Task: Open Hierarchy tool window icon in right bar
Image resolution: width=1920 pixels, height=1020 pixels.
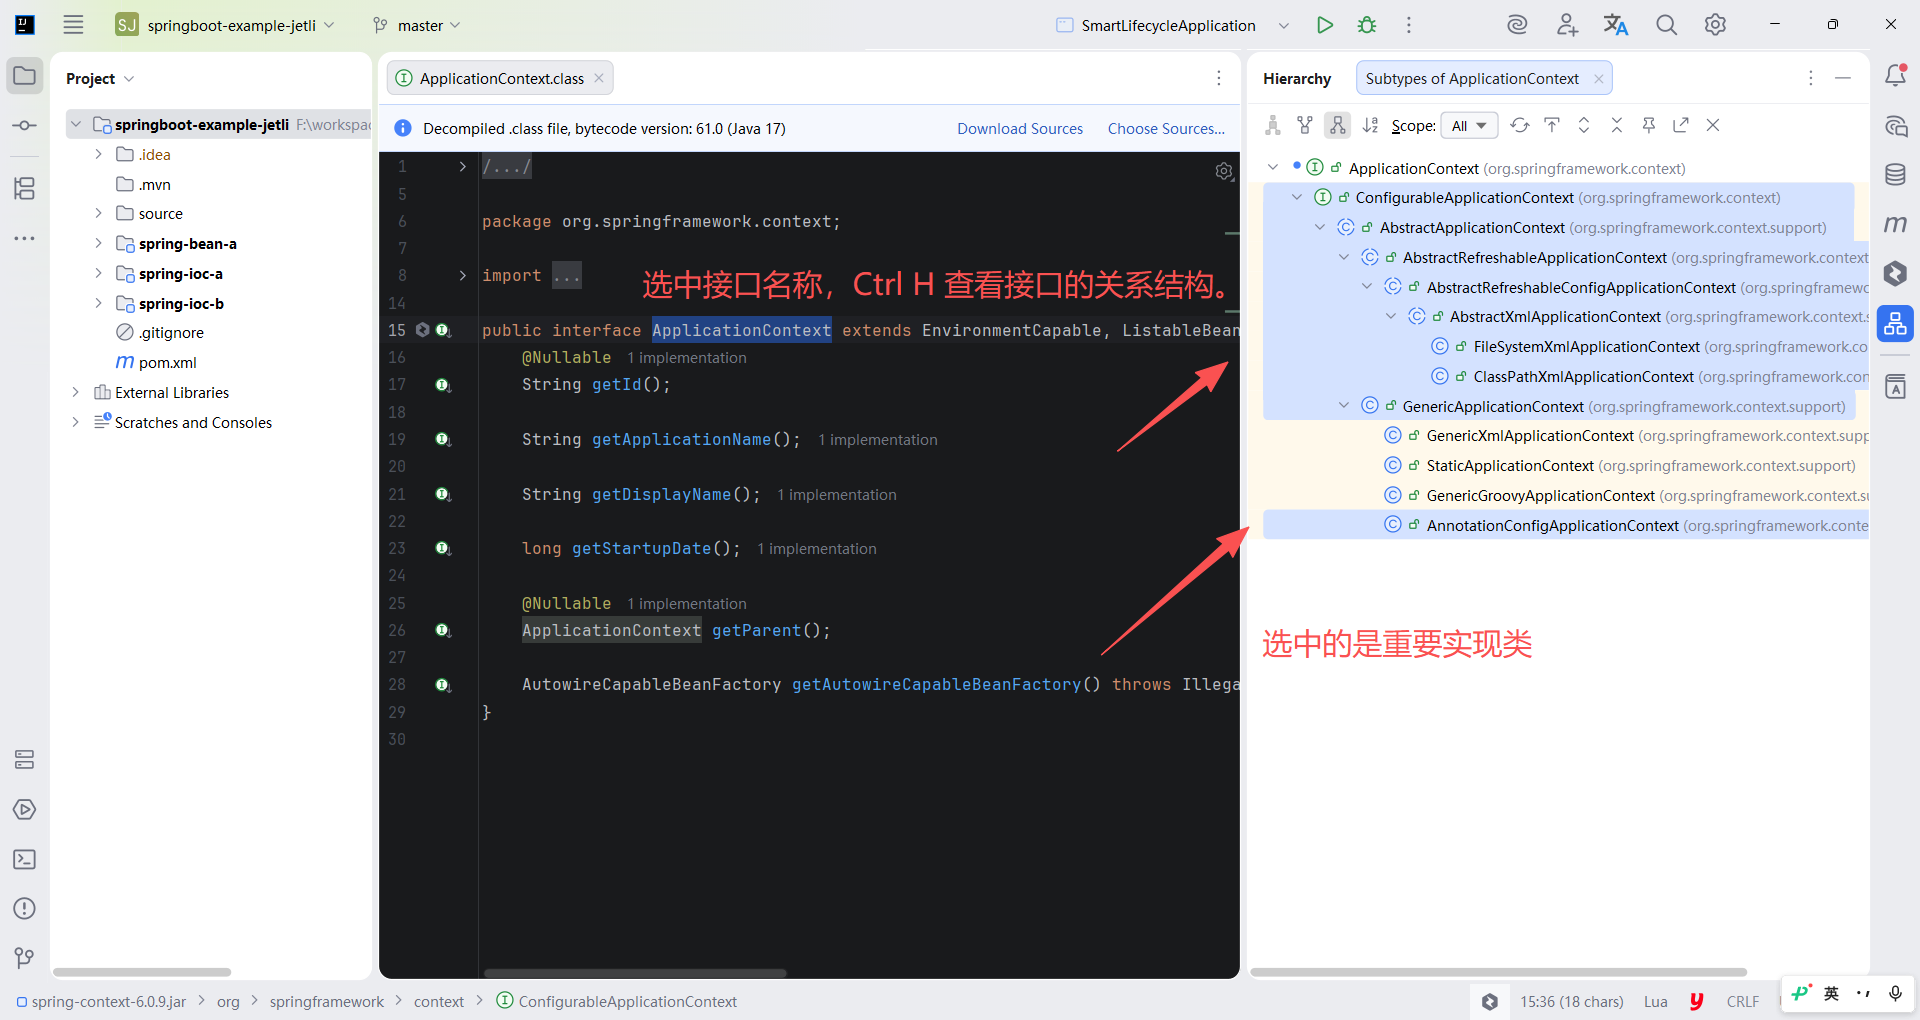Action: 1895,324
